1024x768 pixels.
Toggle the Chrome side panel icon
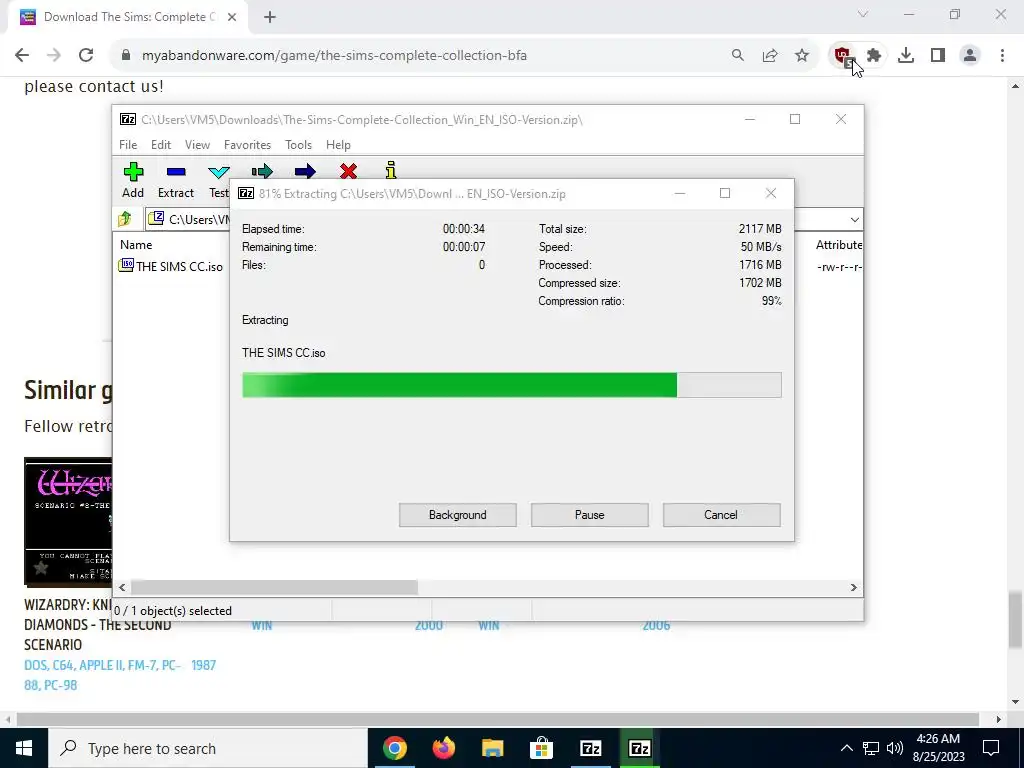click(x=938, y=56)
